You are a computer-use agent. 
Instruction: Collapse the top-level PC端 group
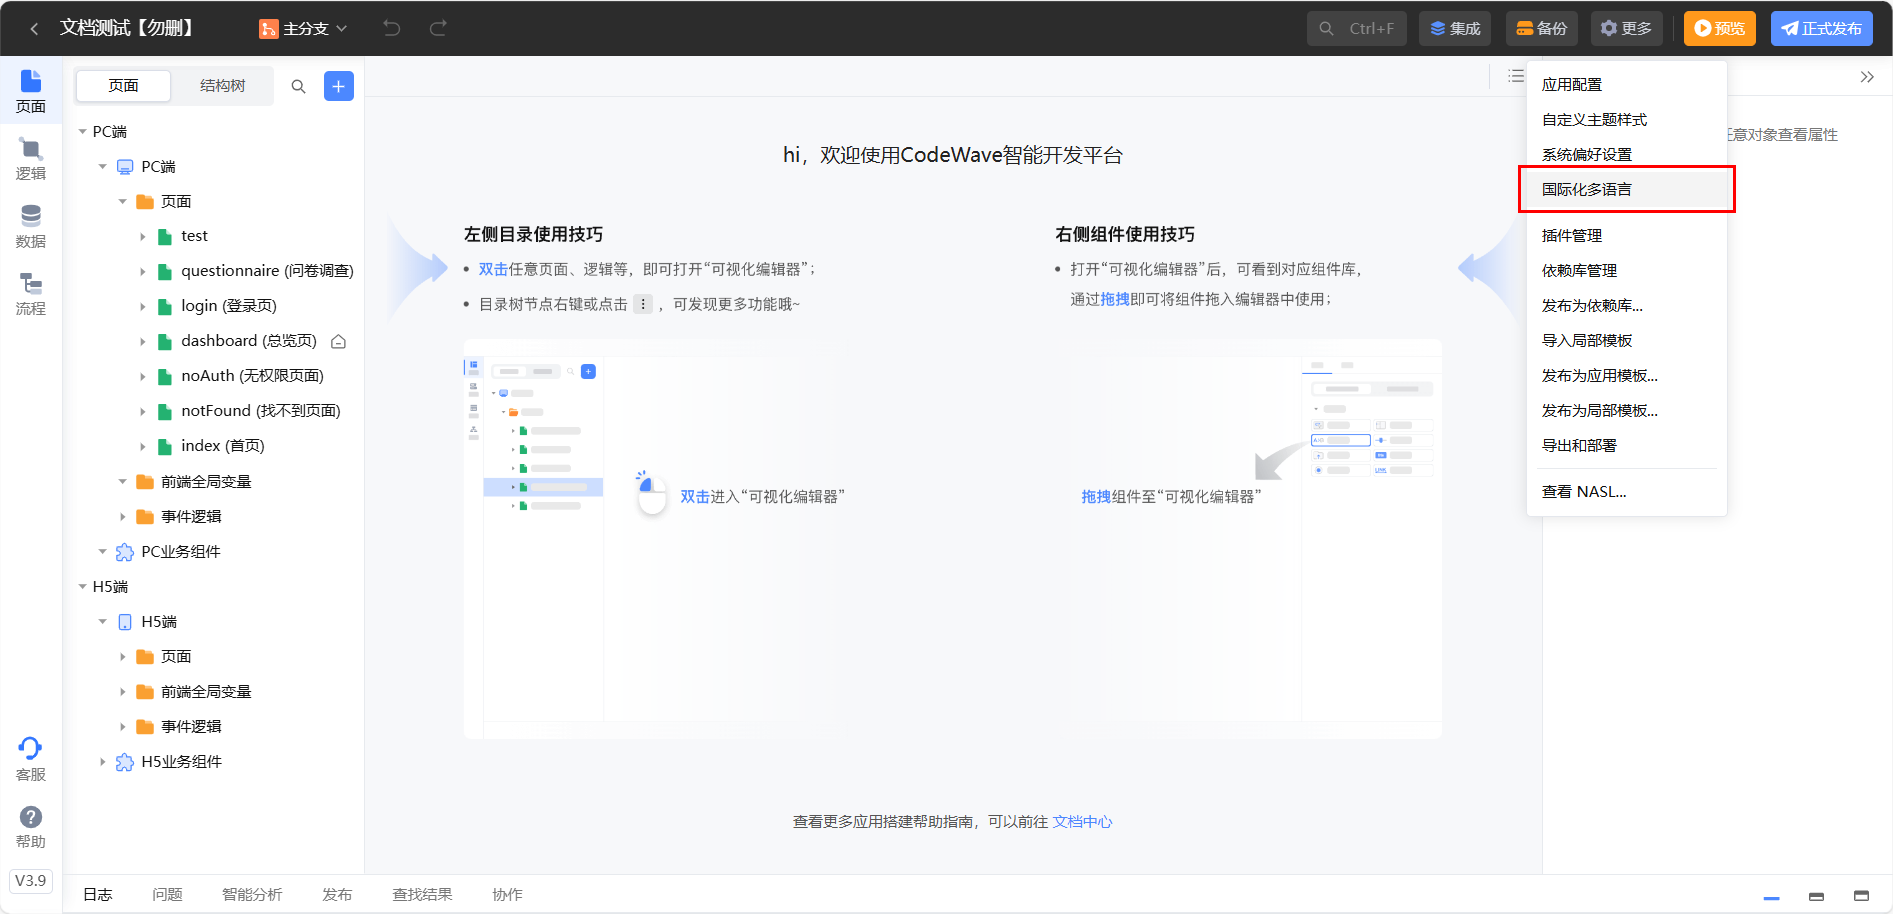coord(83,132)
